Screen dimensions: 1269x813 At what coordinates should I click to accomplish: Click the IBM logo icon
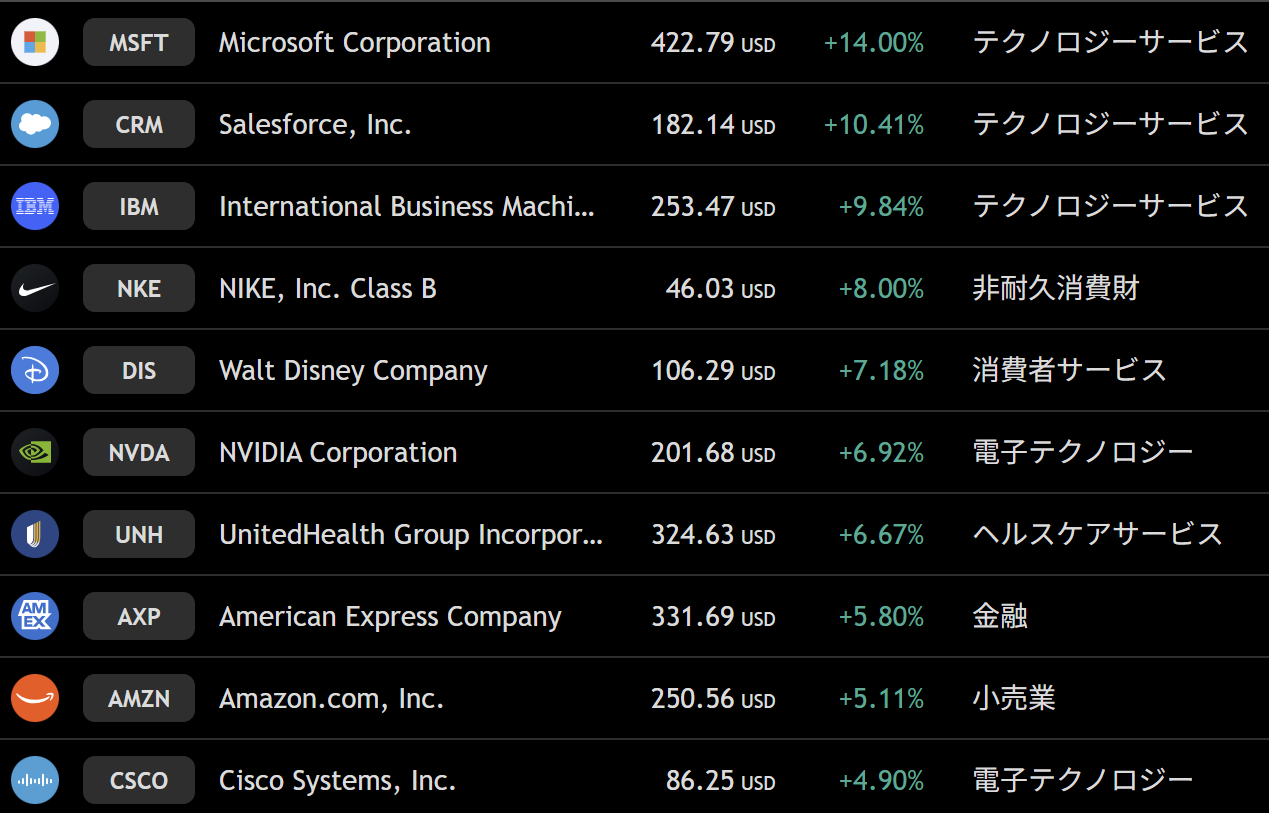35,207
